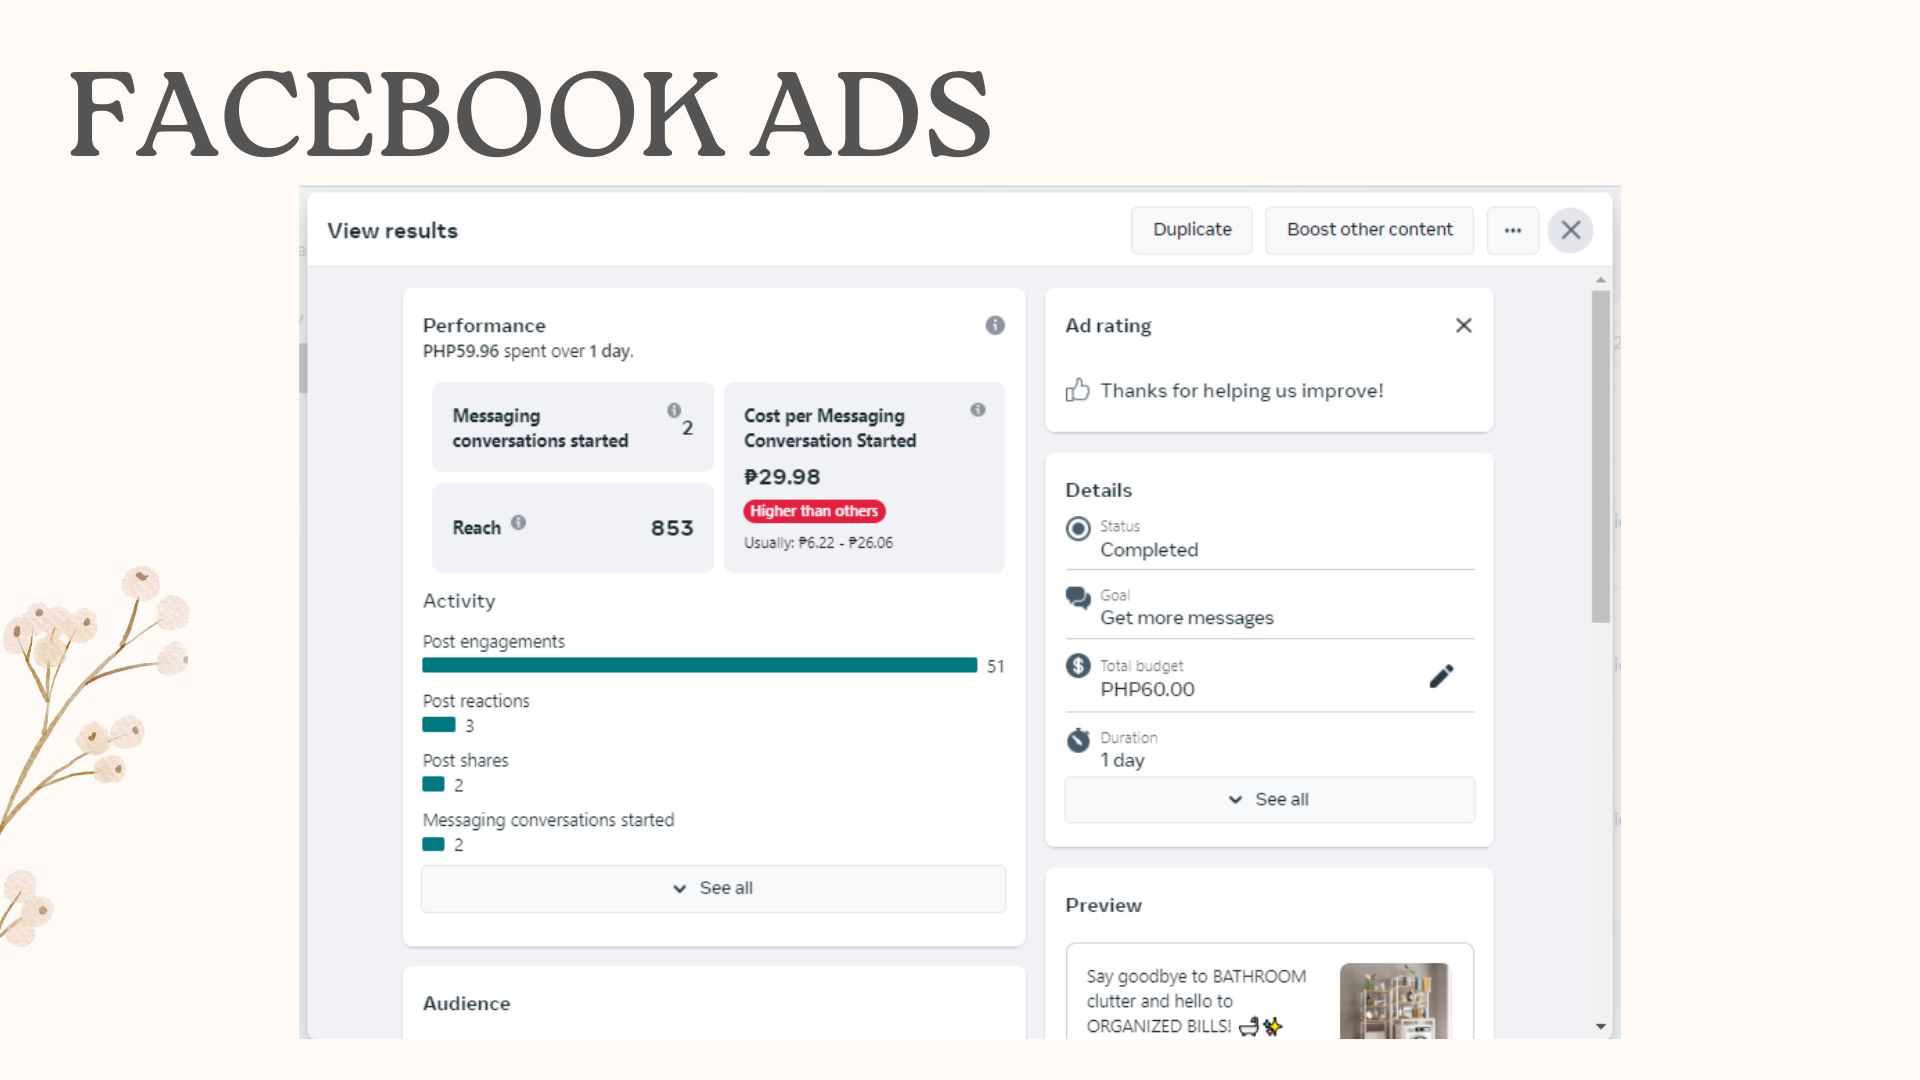Edit total budget with pencil icon
1920x1080 pixels.
1440,677
